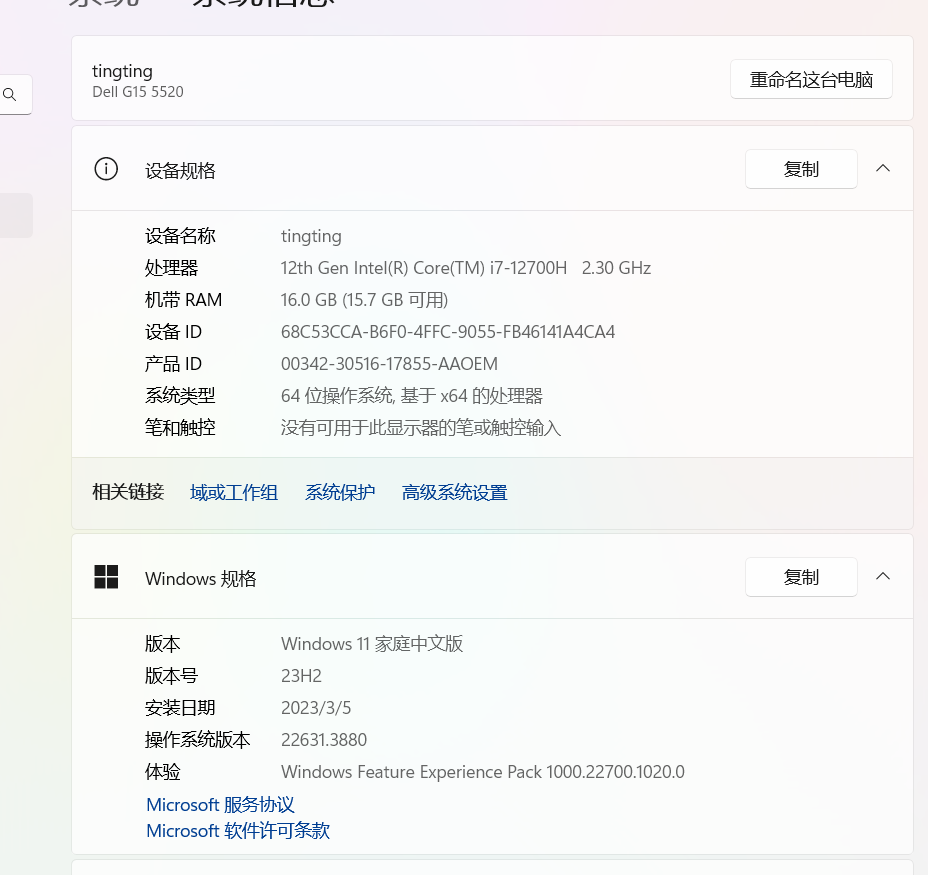
Task: Click the 产品 ID label
Action: (x=173, y=363)
